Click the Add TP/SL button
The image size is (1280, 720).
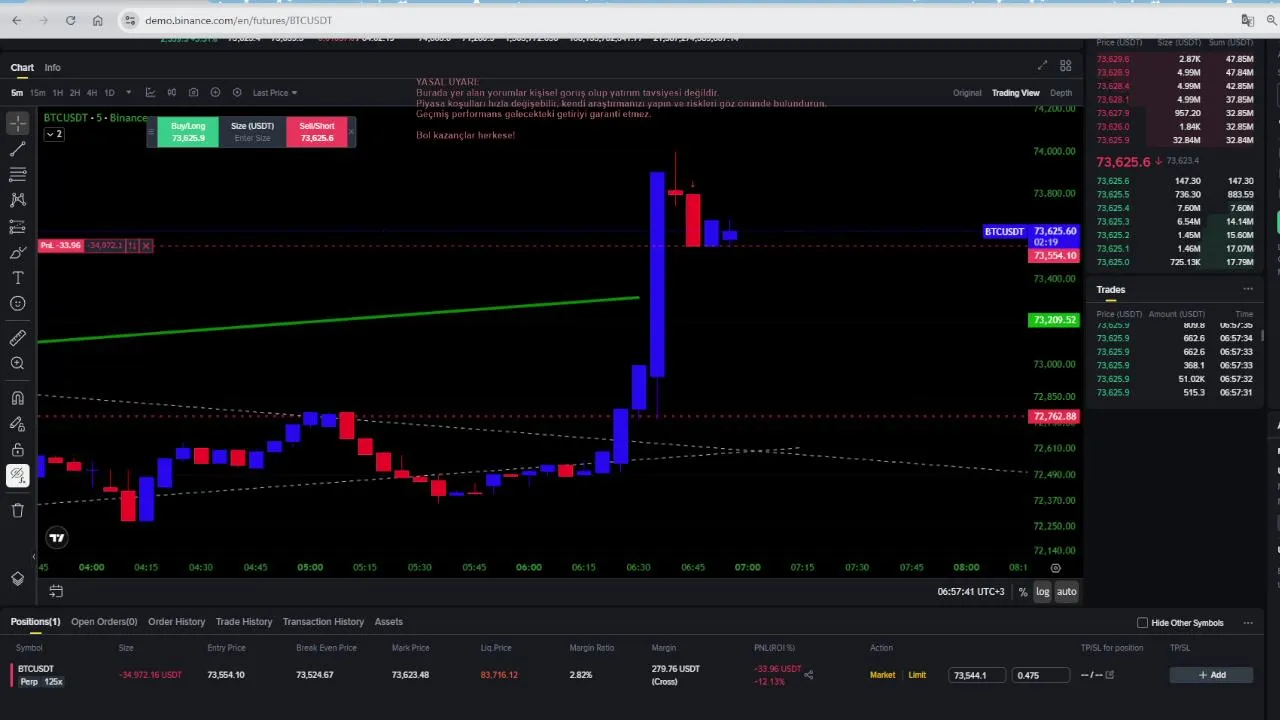1211,675
